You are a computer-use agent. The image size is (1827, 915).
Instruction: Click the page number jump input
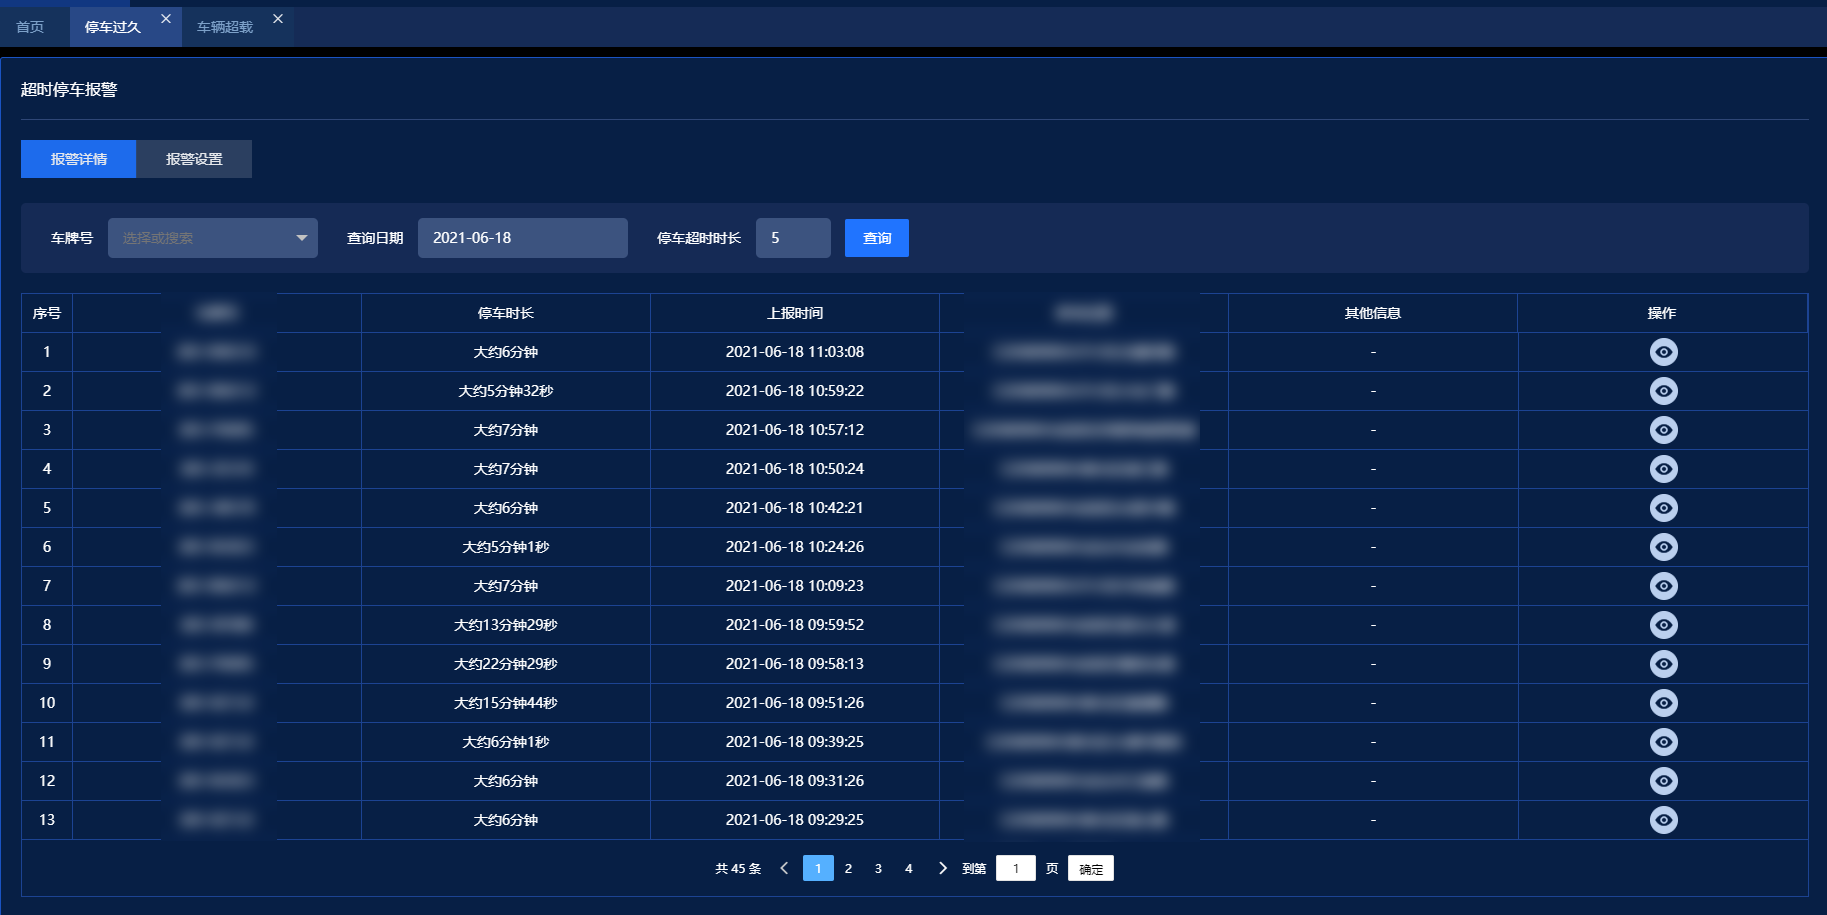point(1015,868)
